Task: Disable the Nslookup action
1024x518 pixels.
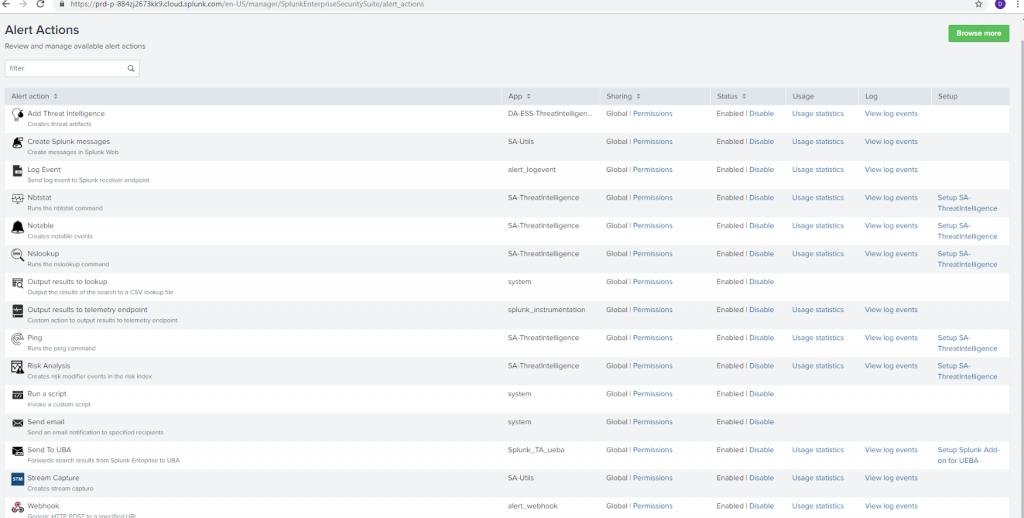Action: [761, 254]
